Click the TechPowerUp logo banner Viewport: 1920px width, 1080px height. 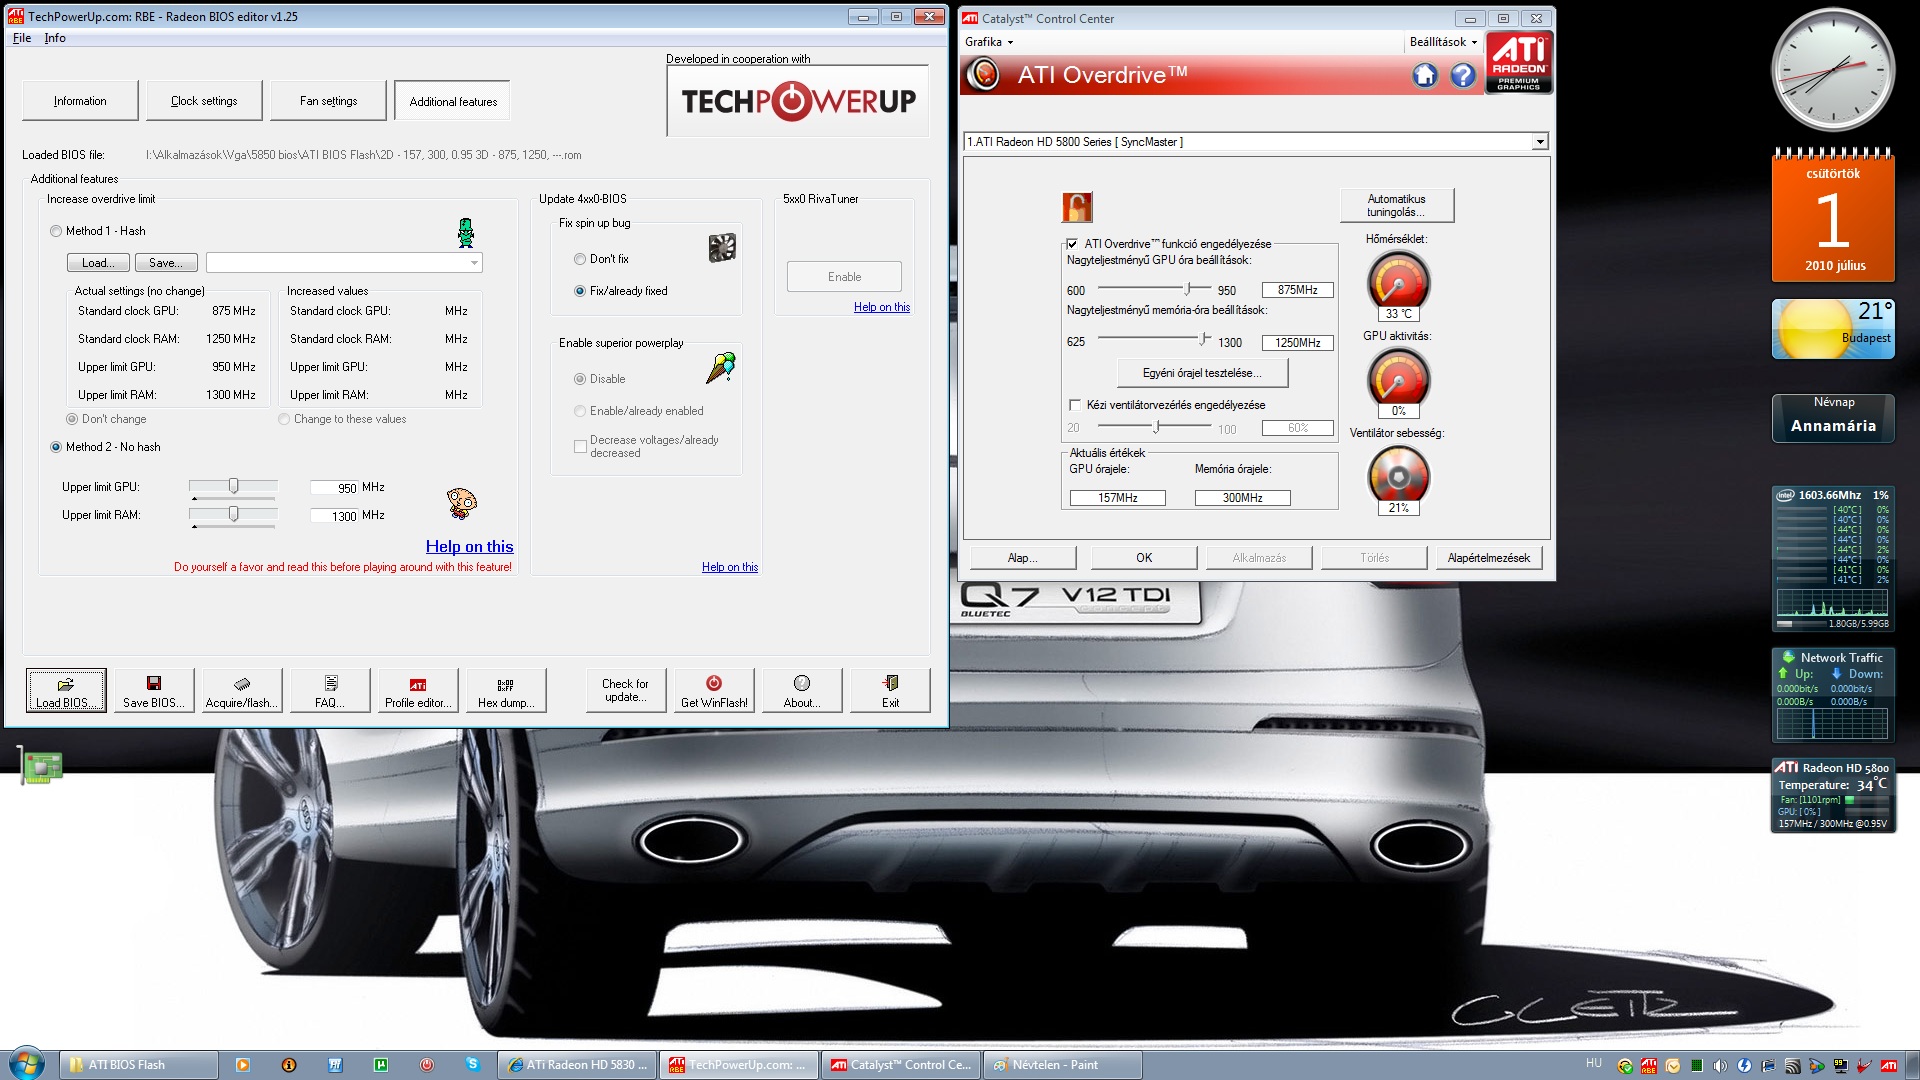pyautogui.click(x=798, y=101)
